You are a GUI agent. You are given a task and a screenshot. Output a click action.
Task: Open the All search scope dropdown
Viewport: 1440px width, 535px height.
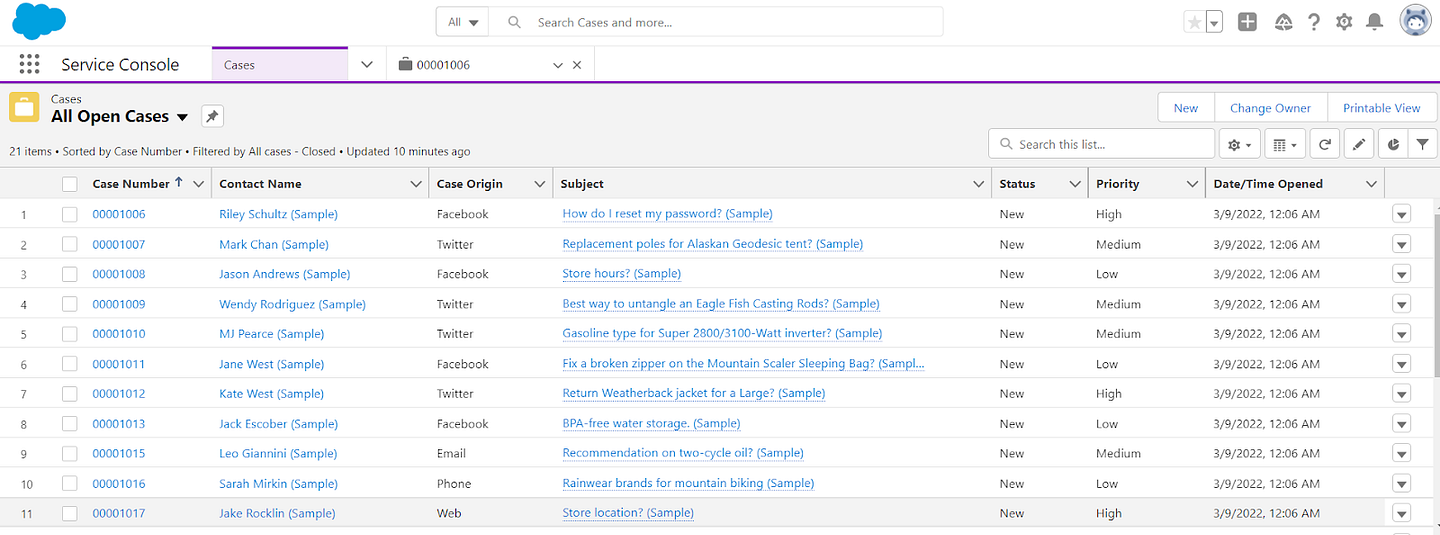[x=463, y=22]
